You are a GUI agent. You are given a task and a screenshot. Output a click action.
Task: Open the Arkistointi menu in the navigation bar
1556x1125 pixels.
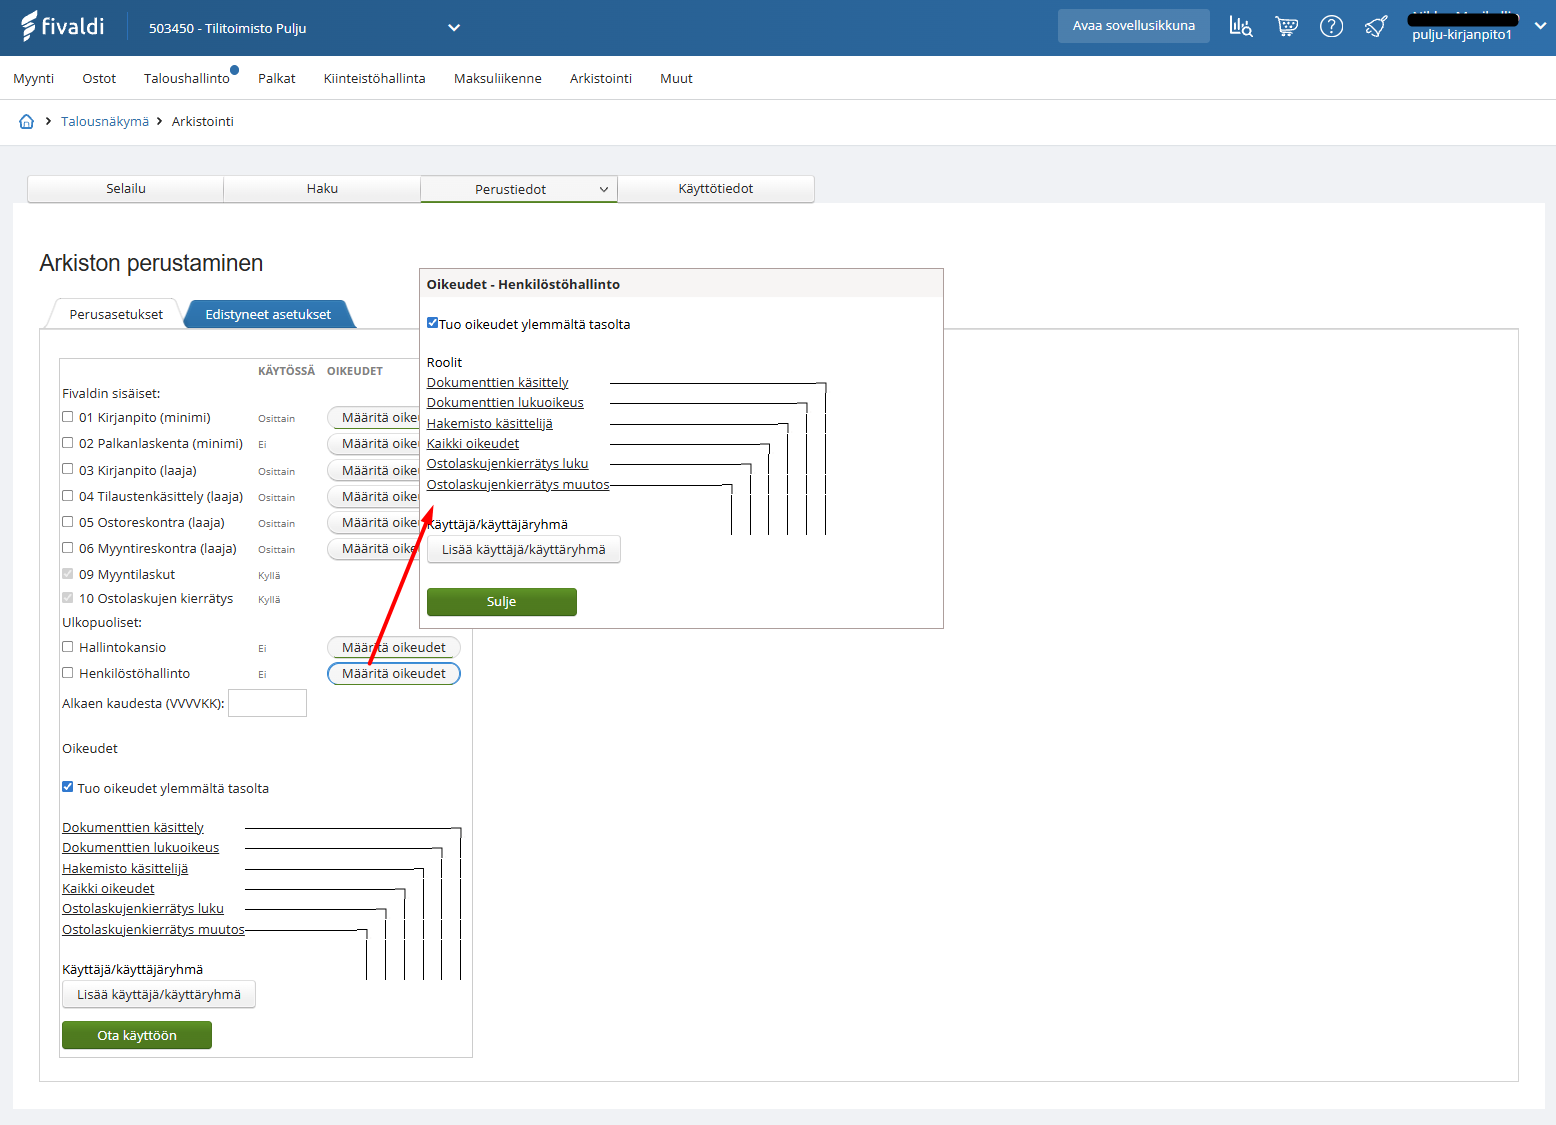click(601, 79)
